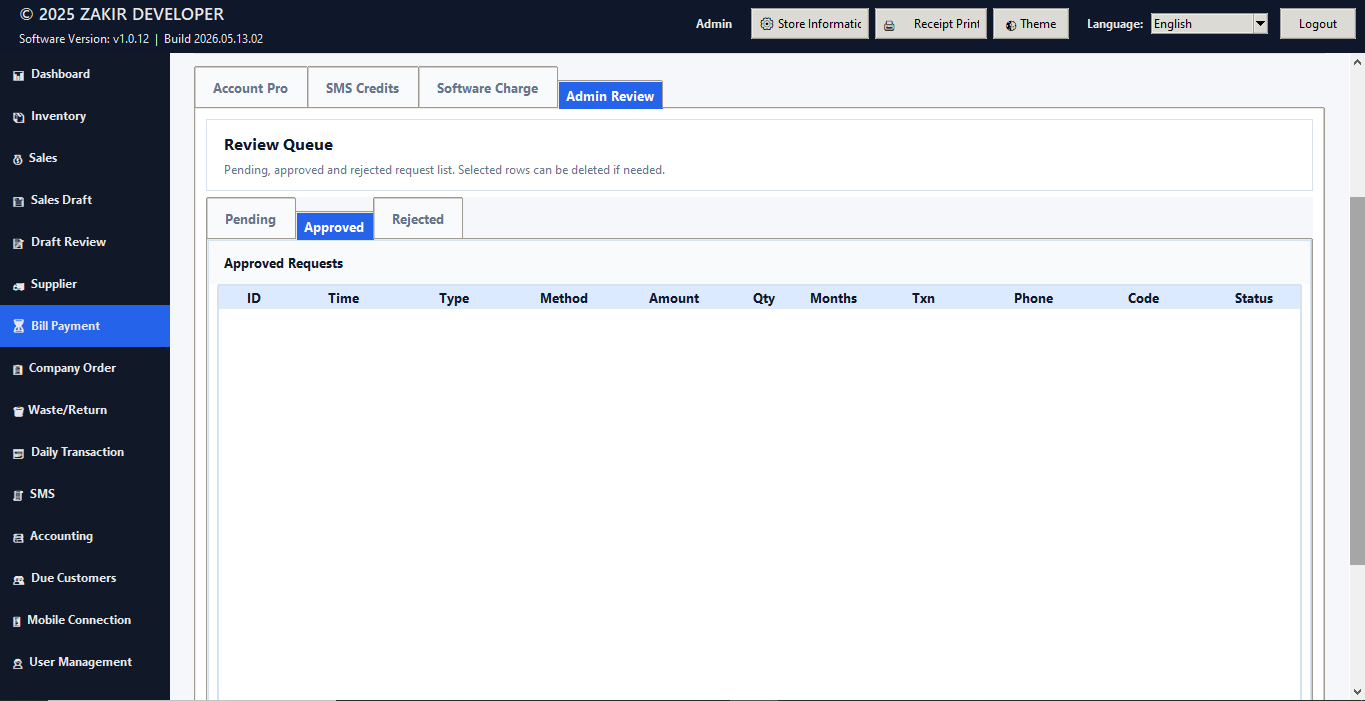
Task: Click the Bill Payment hourglass icon
Action: click(18, 327)
